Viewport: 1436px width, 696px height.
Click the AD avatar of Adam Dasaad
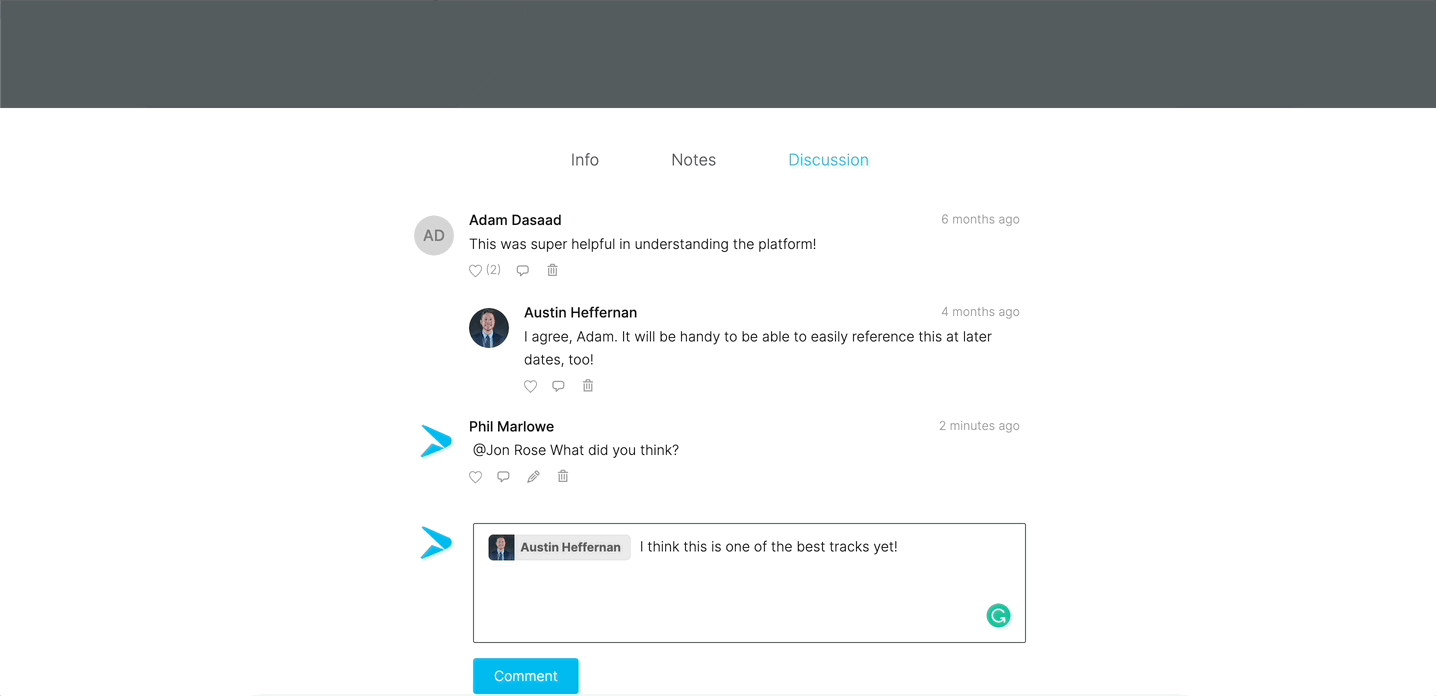click(434, 235)
